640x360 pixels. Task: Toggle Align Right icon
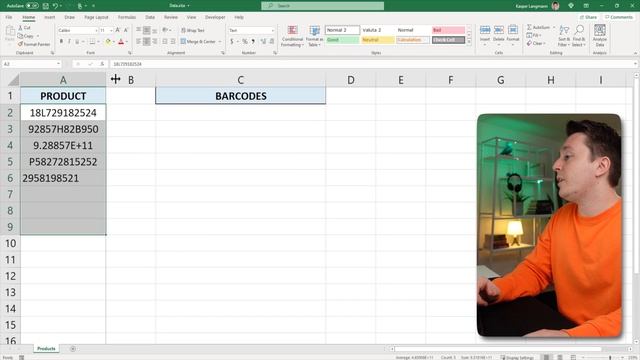tap(155, 41)
